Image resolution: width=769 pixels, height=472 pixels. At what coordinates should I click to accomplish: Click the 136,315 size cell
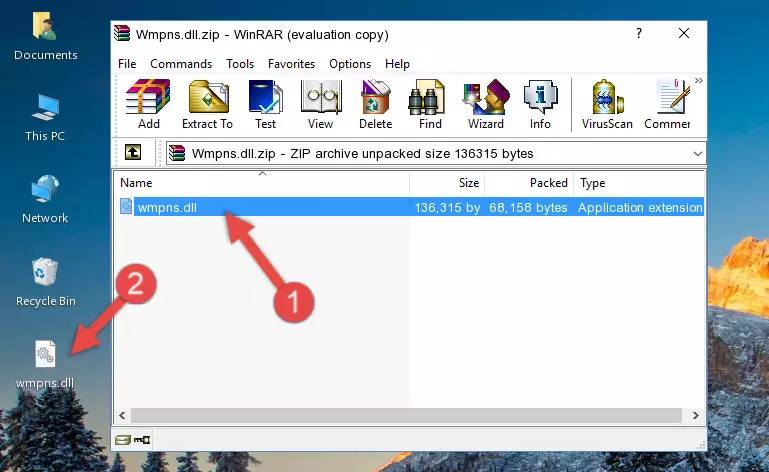point(447,208)
